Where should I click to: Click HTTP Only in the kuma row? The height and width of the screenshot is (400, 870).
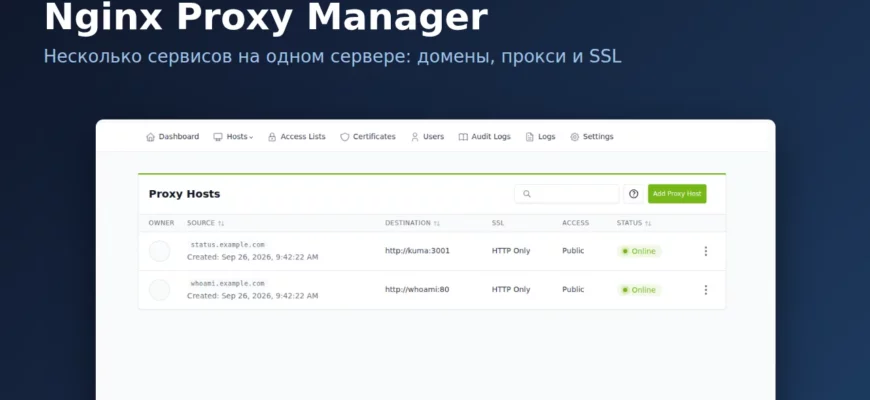[511, 251]
